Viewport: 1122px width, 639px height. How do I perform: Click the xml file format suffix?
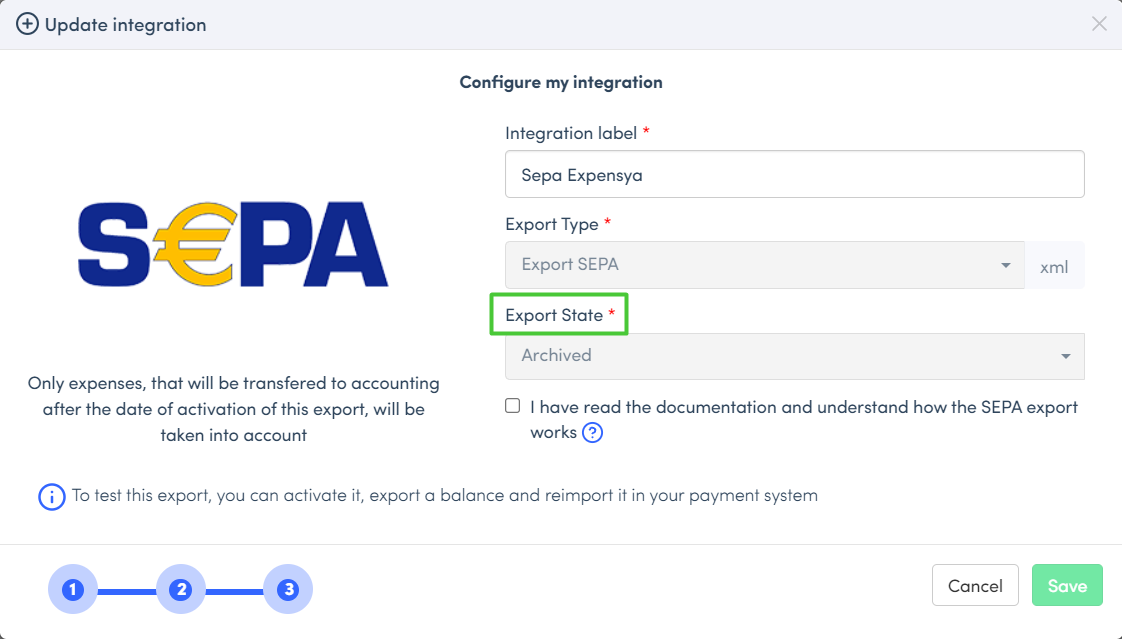click(1054, 267)
